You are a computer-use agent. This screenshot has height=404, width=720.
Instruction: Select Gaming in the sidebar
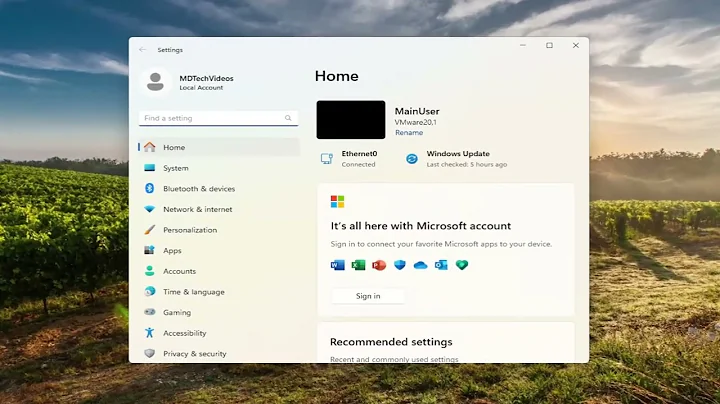(x=219, y=313)
